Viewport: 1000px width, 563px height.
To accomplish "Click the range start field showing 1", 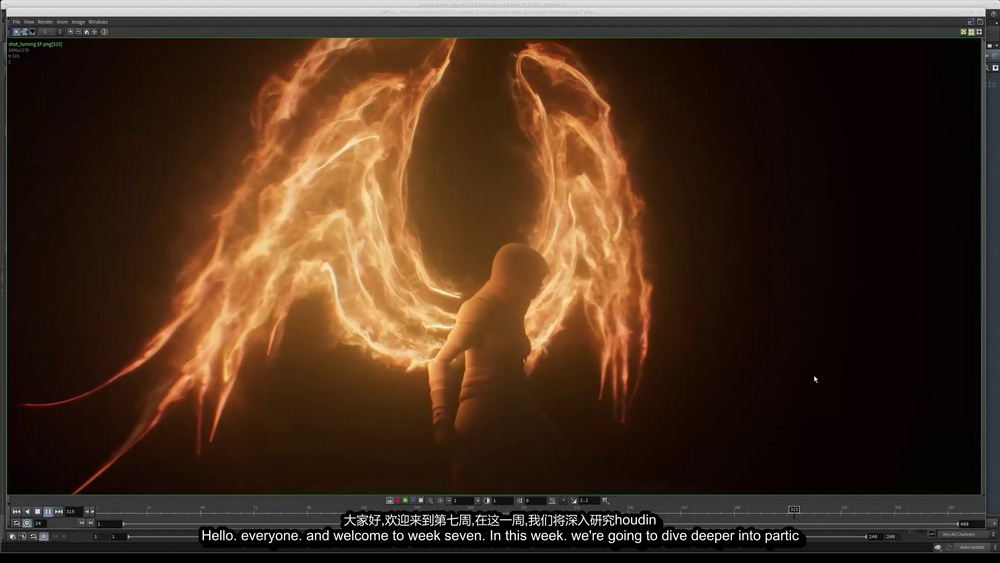I will pyautogui.click(x=109, y=523).
